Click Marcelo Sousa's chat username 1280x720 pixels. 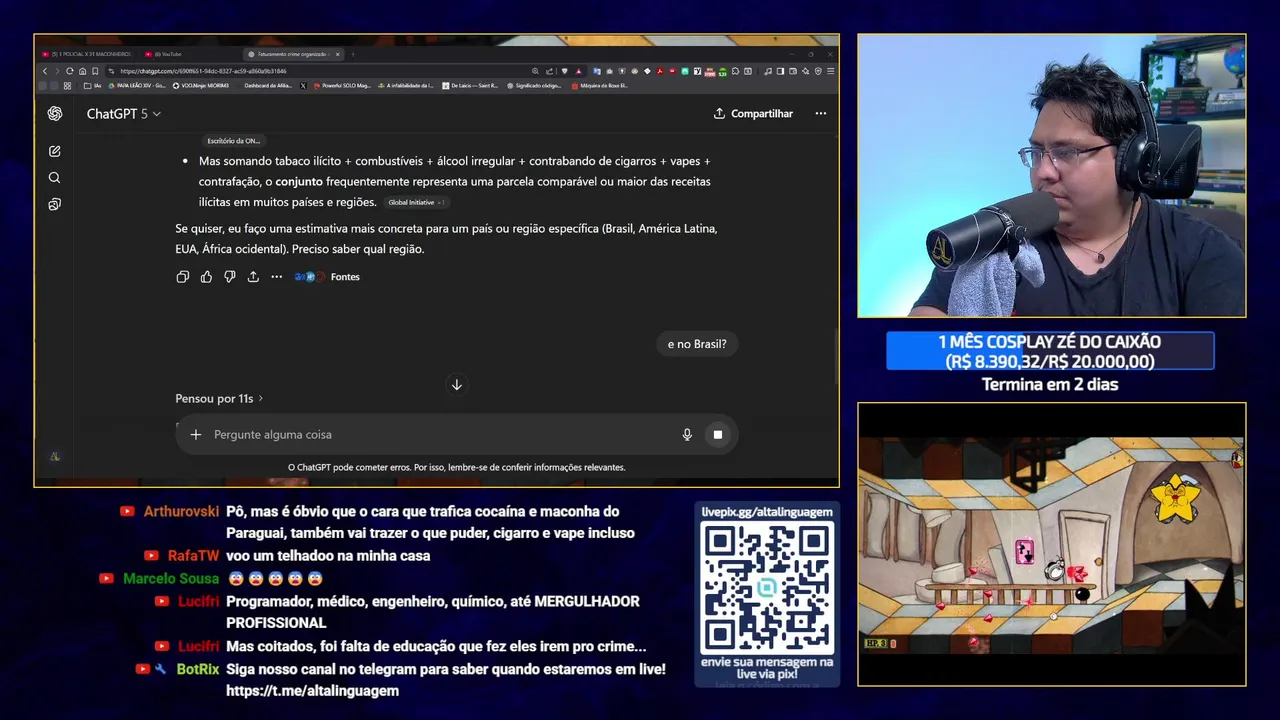pos(171,579)
